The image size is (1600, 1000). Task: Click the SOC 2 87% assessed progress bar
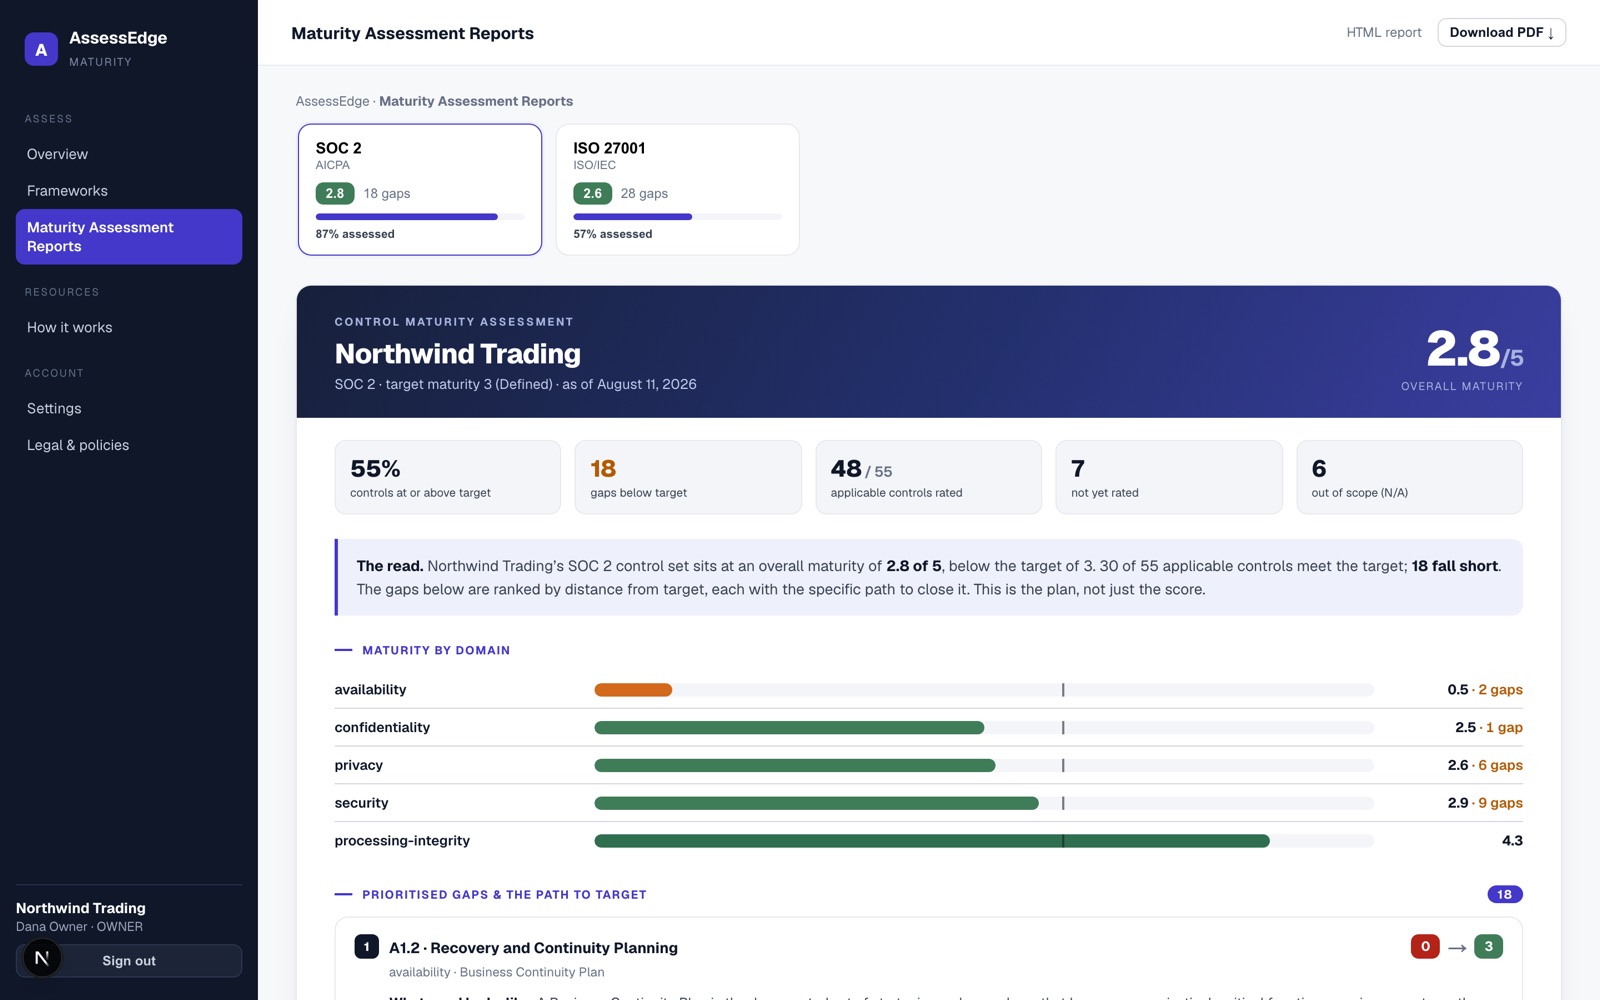tap(420, 217)
